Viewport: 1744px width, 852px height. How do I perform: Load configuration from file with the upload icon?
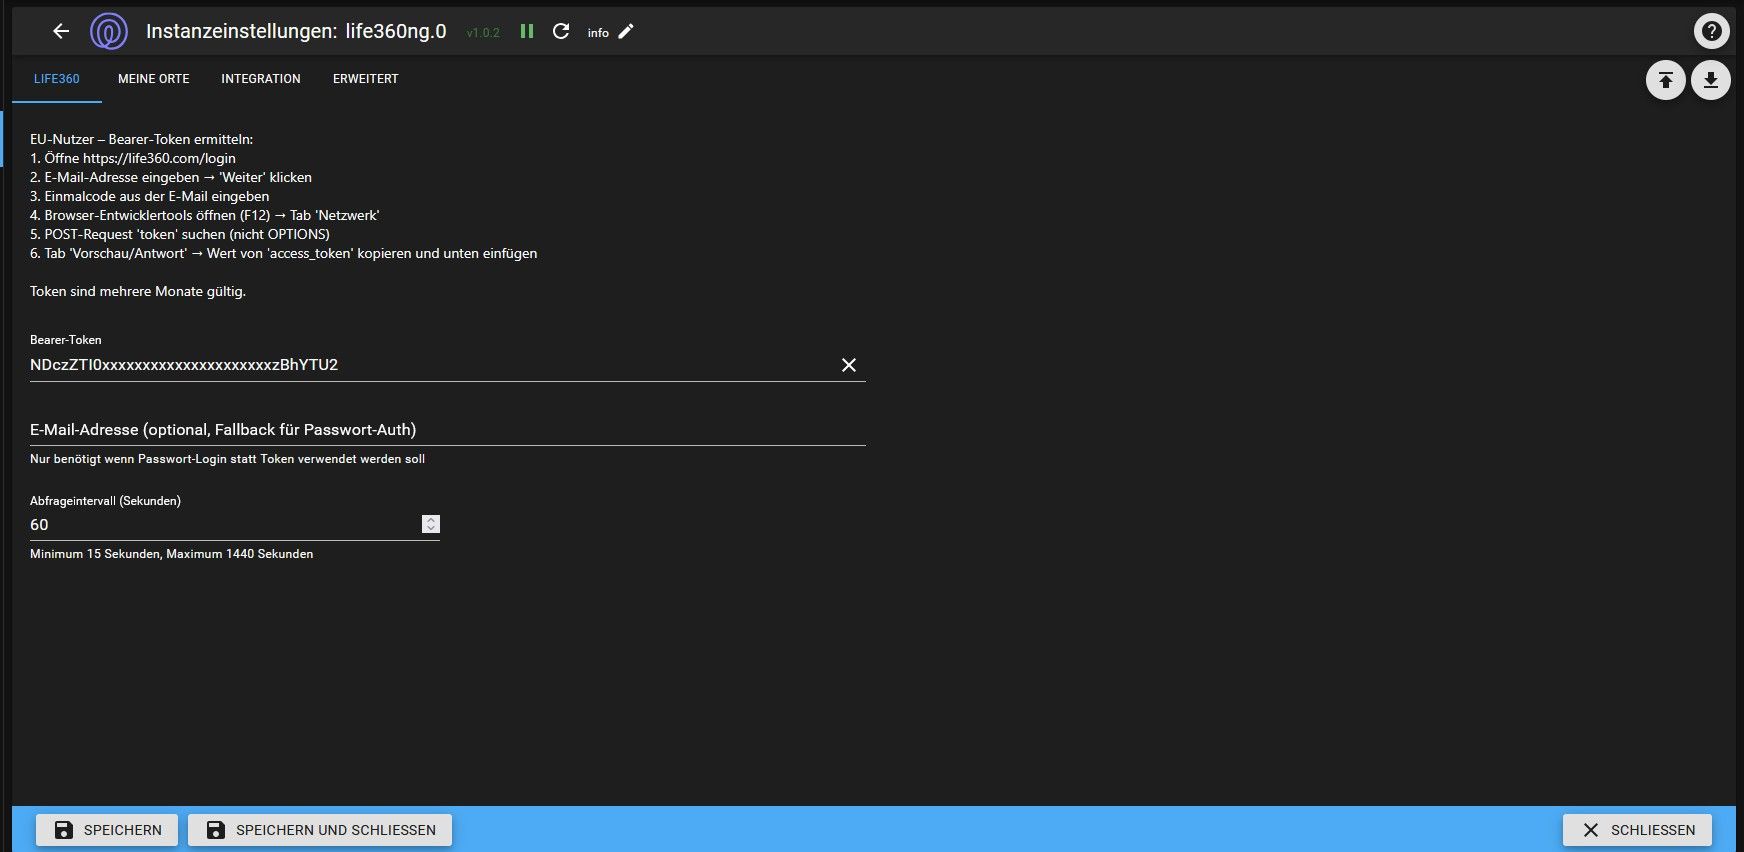pyautogui.click(x=1666, y=80)
